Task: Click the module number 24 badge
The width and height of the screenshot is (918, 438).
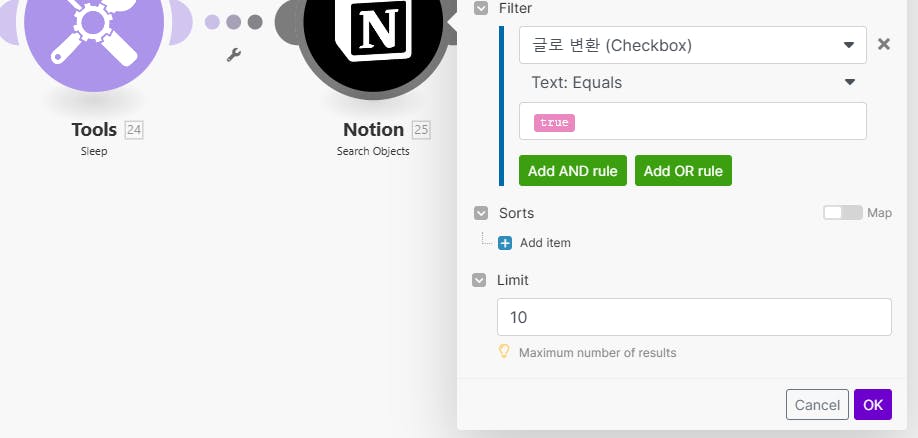Action: (x=134, y=129)
